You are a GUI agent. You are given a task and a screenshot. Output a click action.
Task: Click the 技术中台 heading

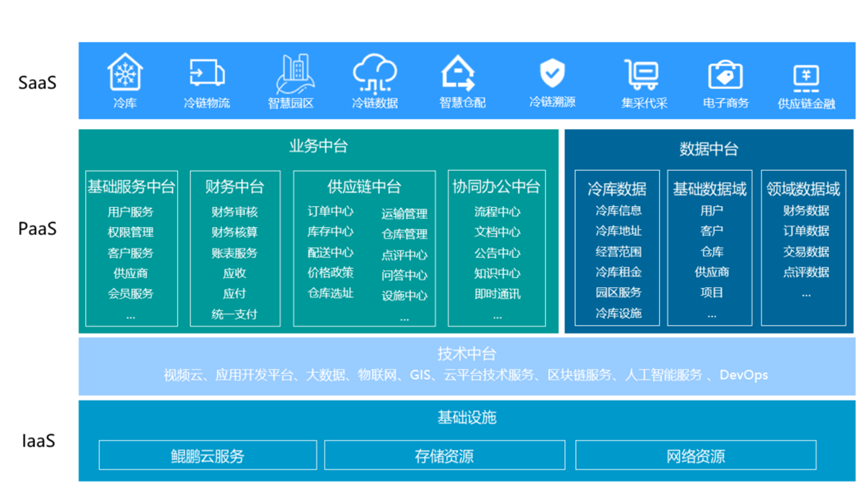(x=467, y=354)
